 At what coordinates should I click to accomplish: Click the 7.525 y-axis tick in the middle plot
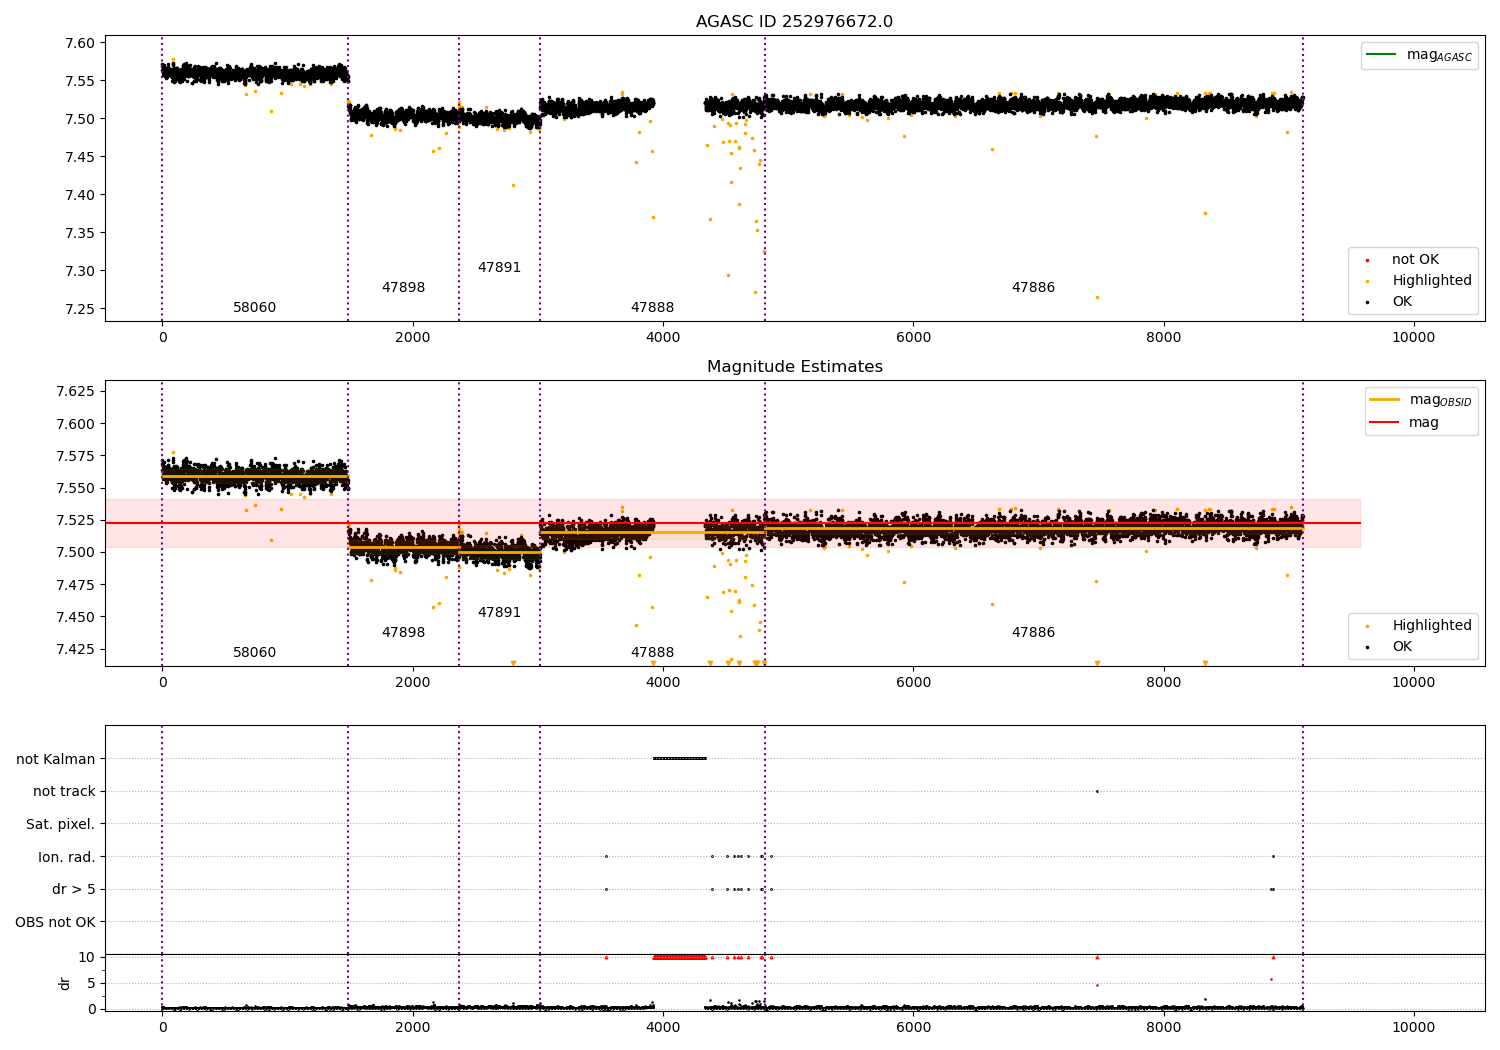[x=77, y=520]
